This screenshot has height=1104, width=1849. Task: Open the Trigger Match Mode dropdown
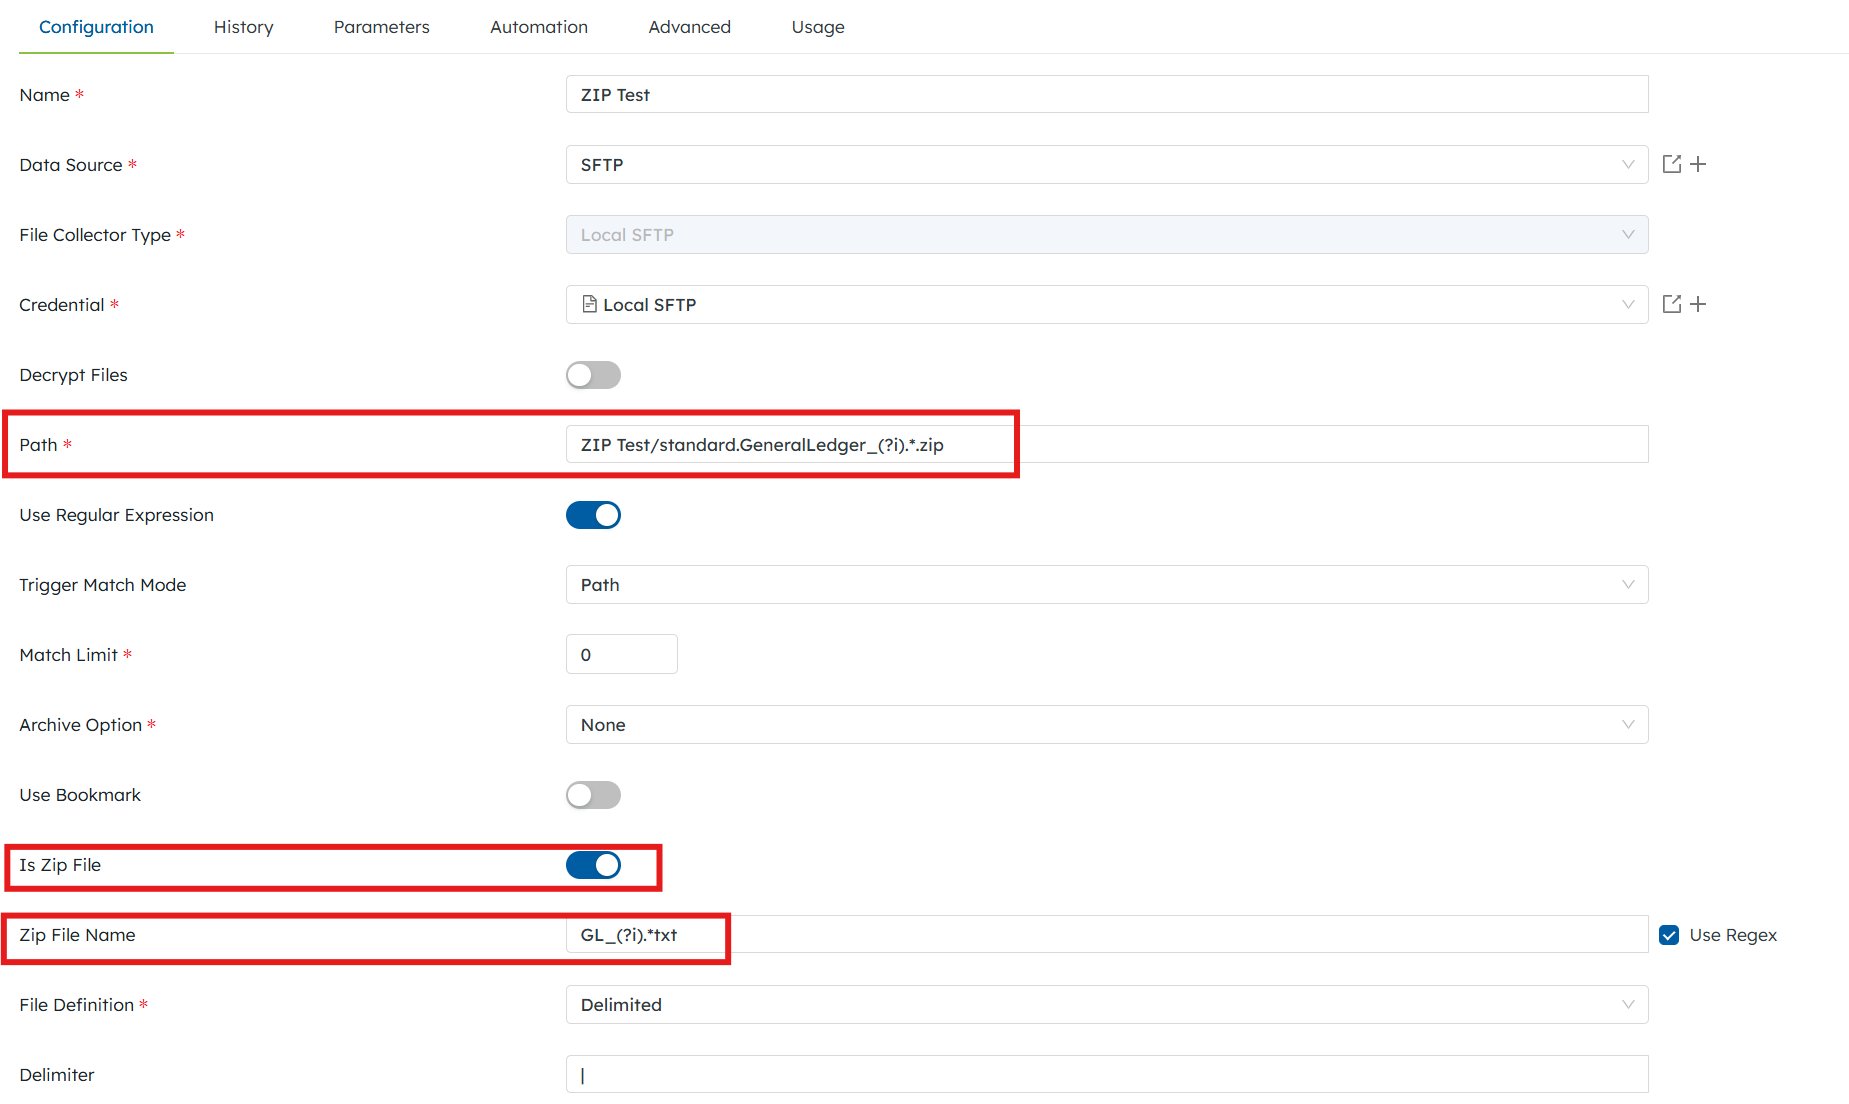[1106, 585]
